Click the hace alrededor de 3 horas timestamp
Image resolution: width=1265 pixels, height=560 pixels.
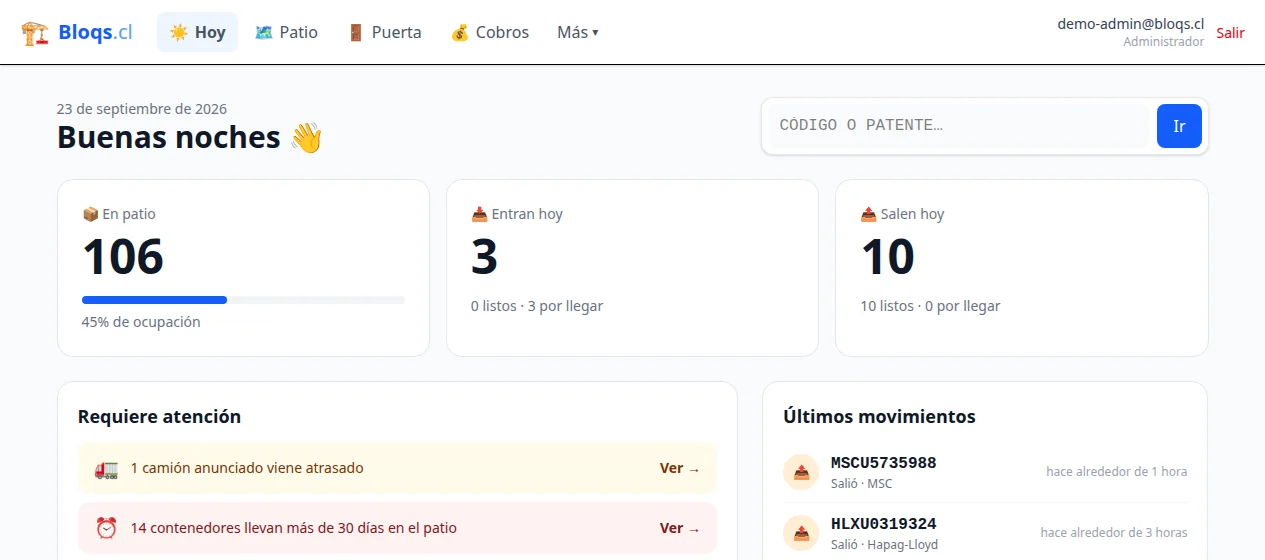pyautogui.click(x=1114, y=533)
